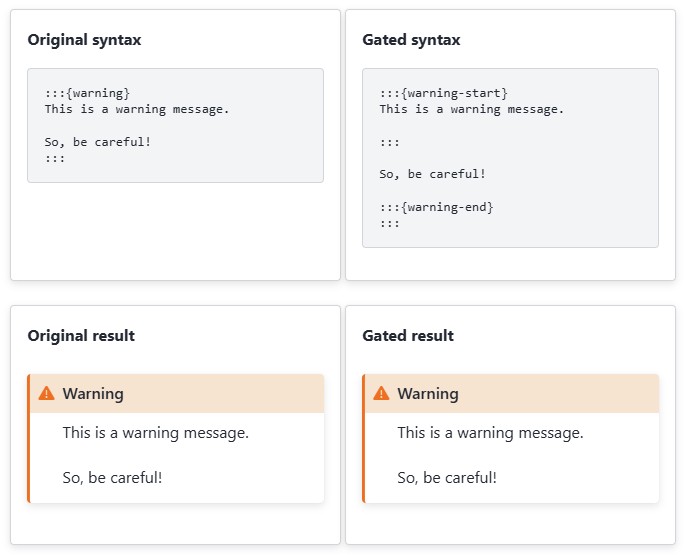Click the warning triangle icon in Gated result

click(381, 394)
